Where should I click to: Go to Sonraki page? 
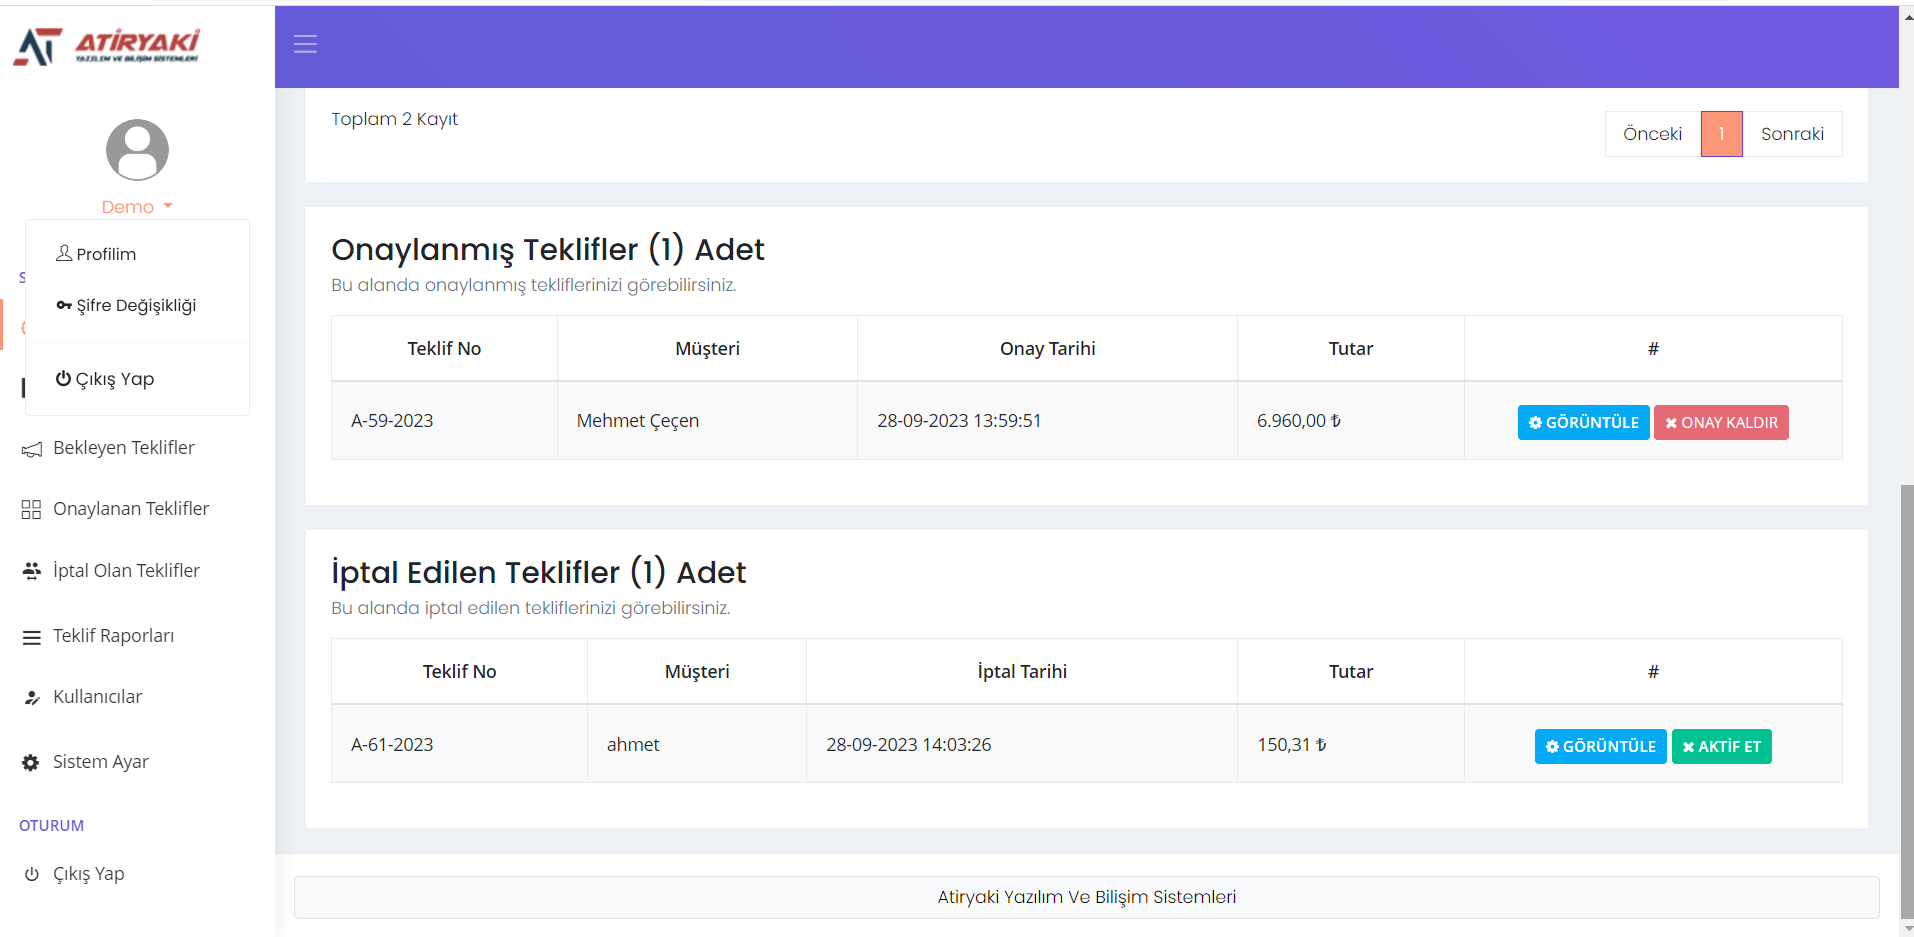[x=1792, y=134]
